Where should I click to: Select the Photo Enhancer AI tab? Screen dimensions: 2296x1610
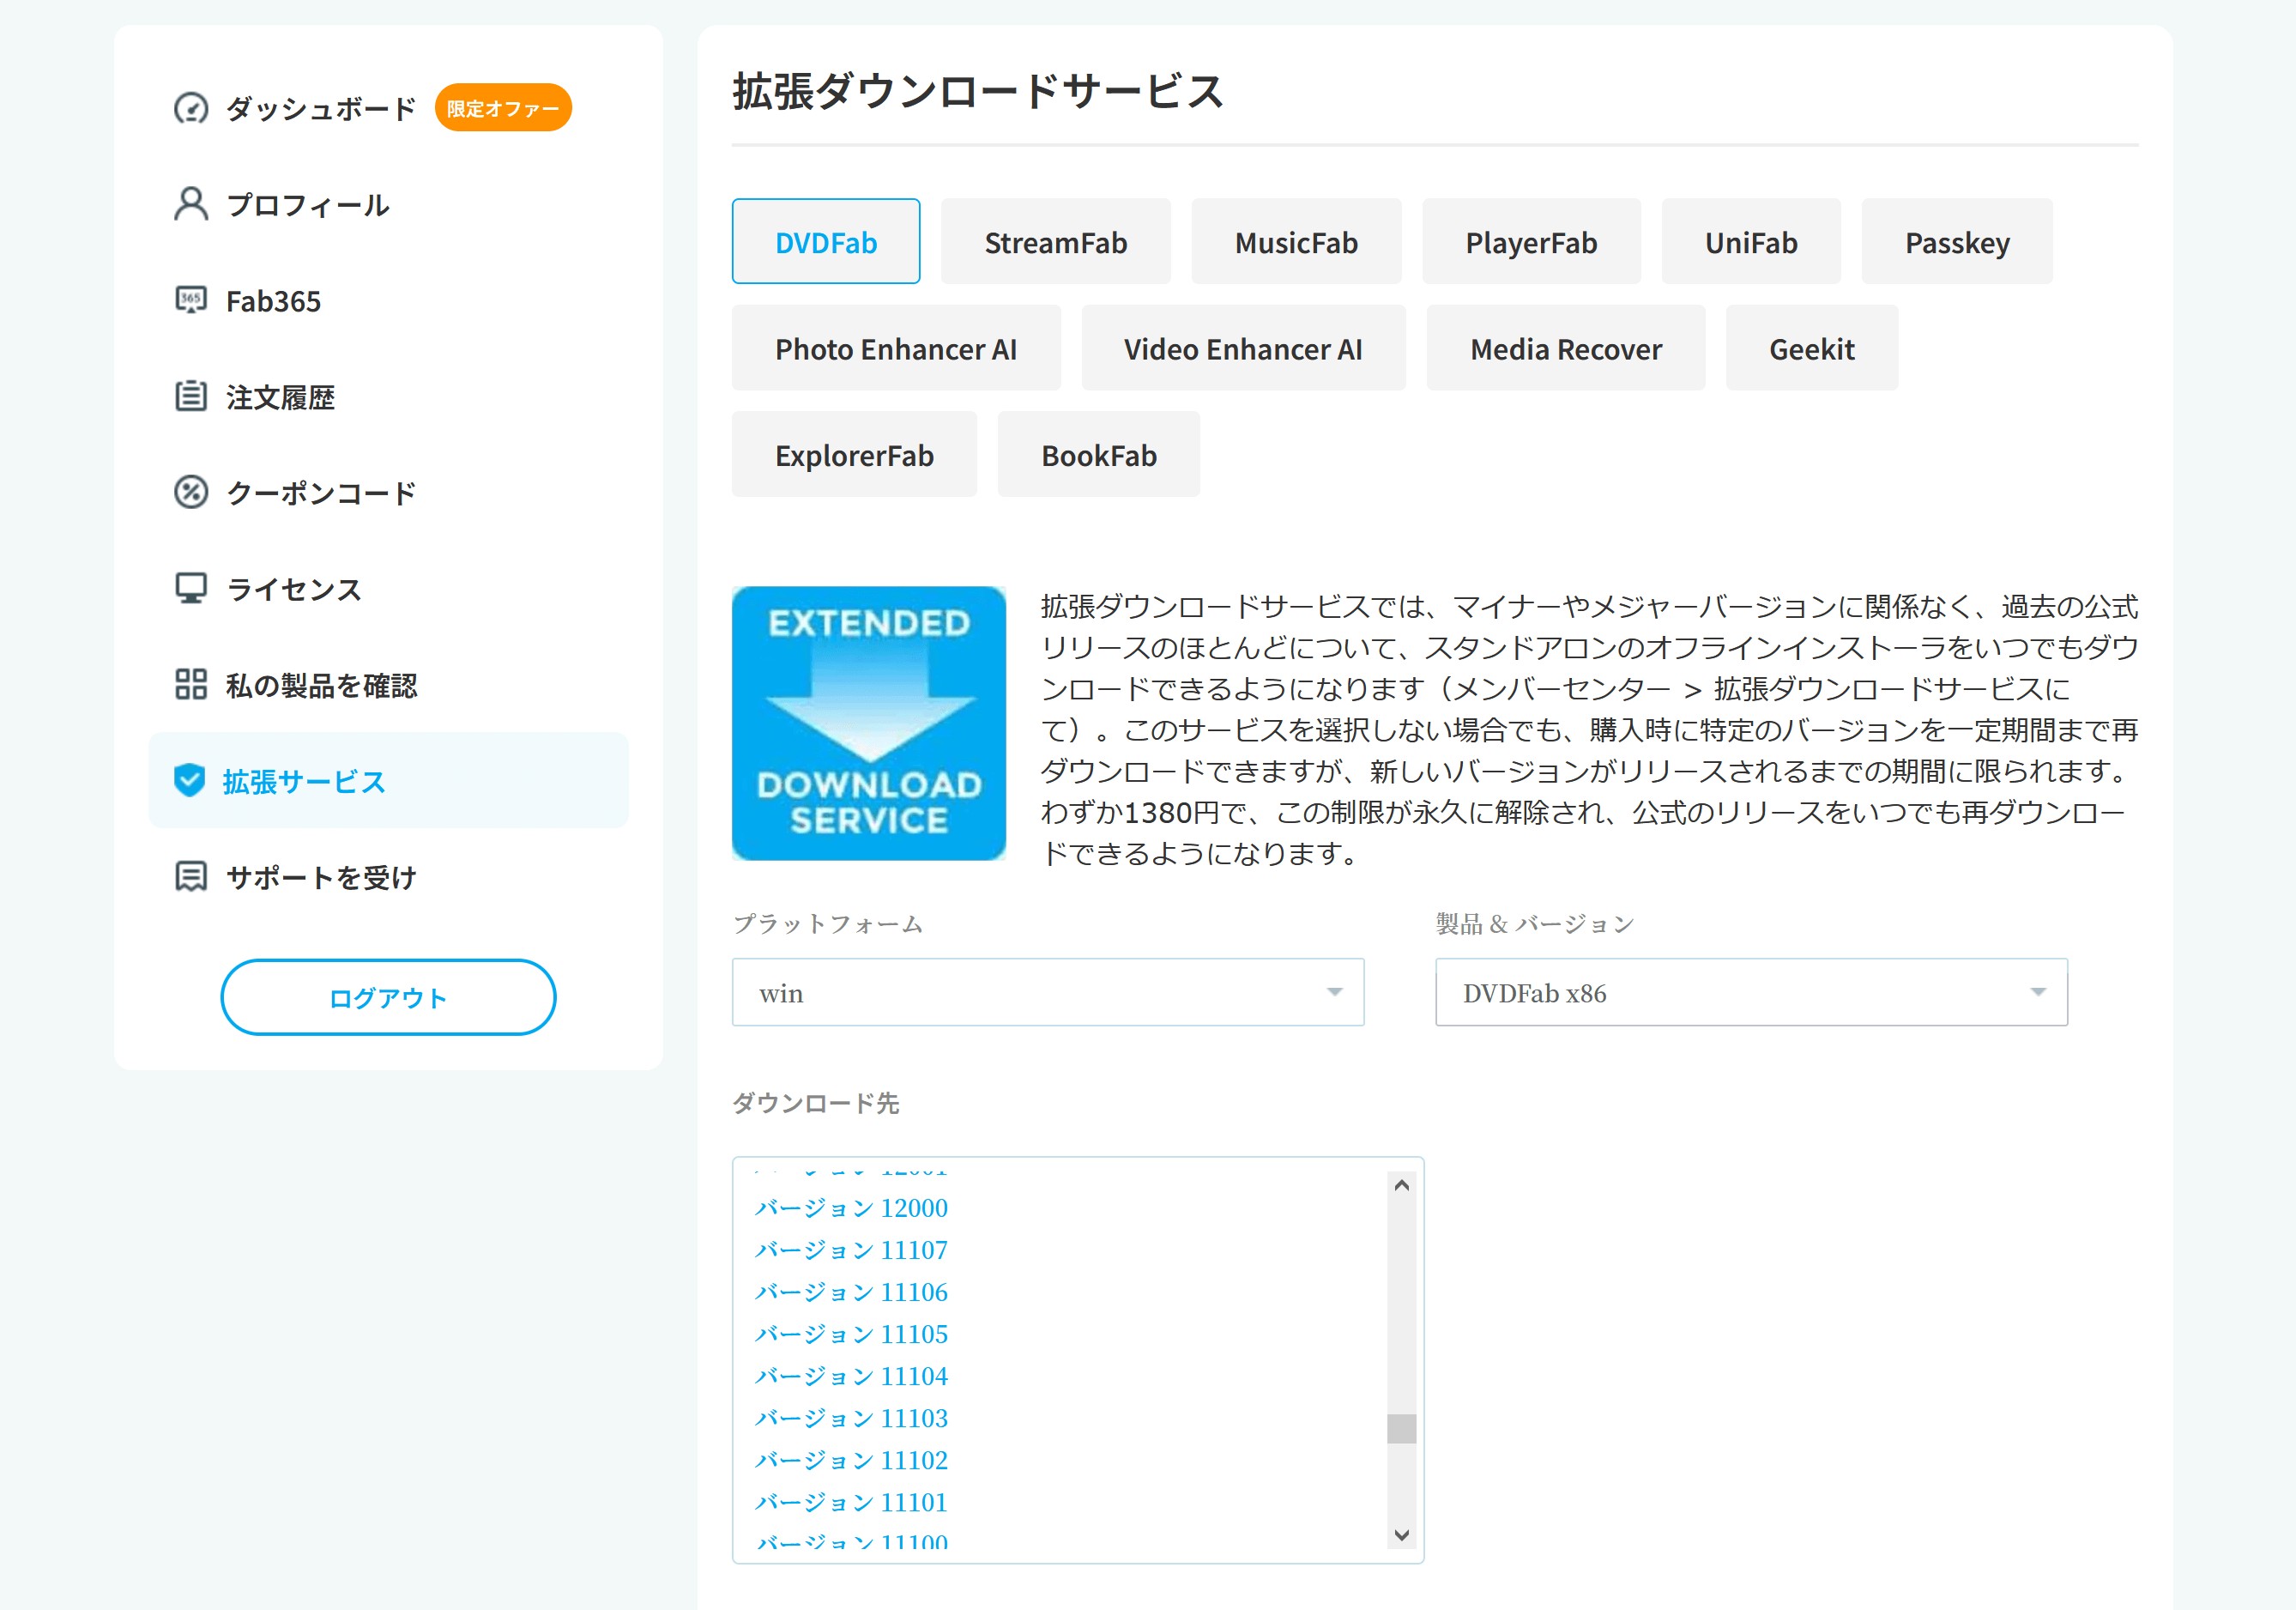point(896,348)
